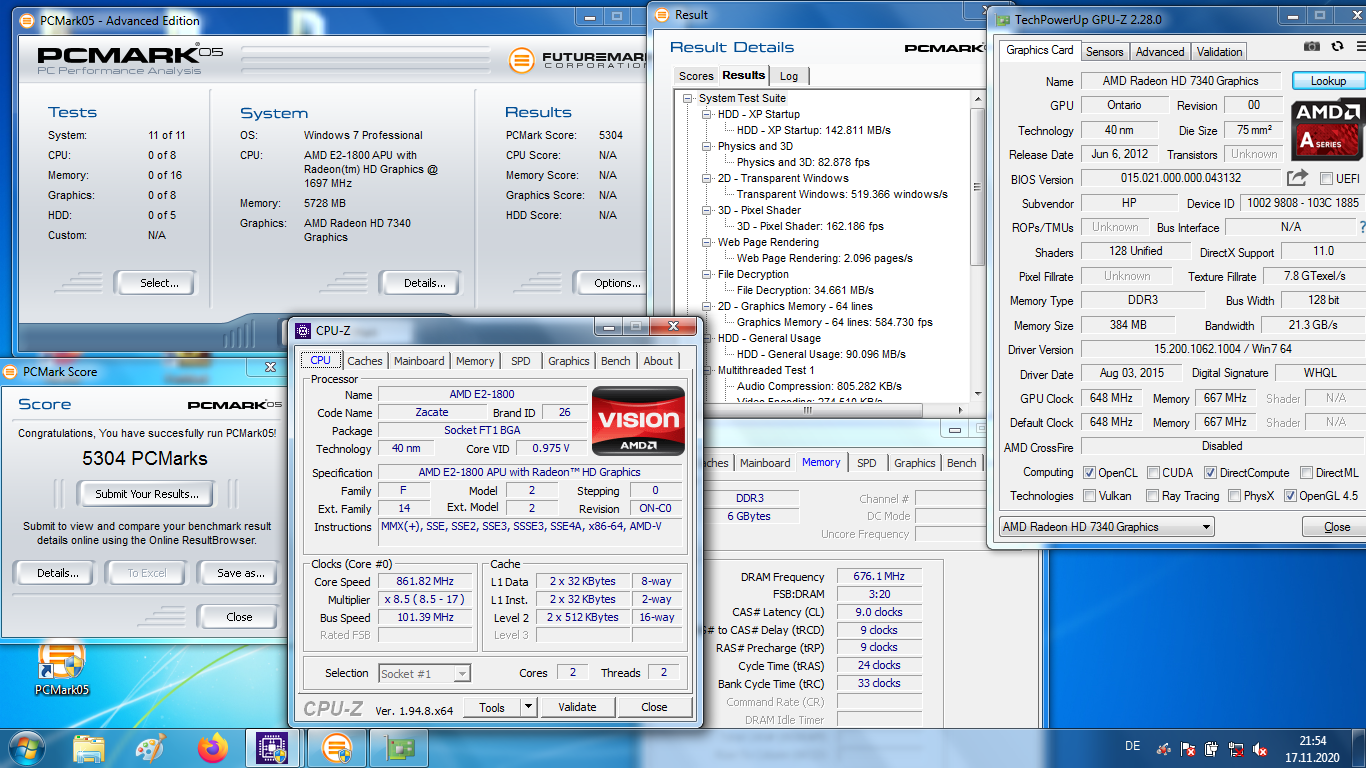Image resolution: width=1366 pixels, height=768 pixels.
Task: Open Windows Explorer from the taskbar
Action: pos(89,747)
